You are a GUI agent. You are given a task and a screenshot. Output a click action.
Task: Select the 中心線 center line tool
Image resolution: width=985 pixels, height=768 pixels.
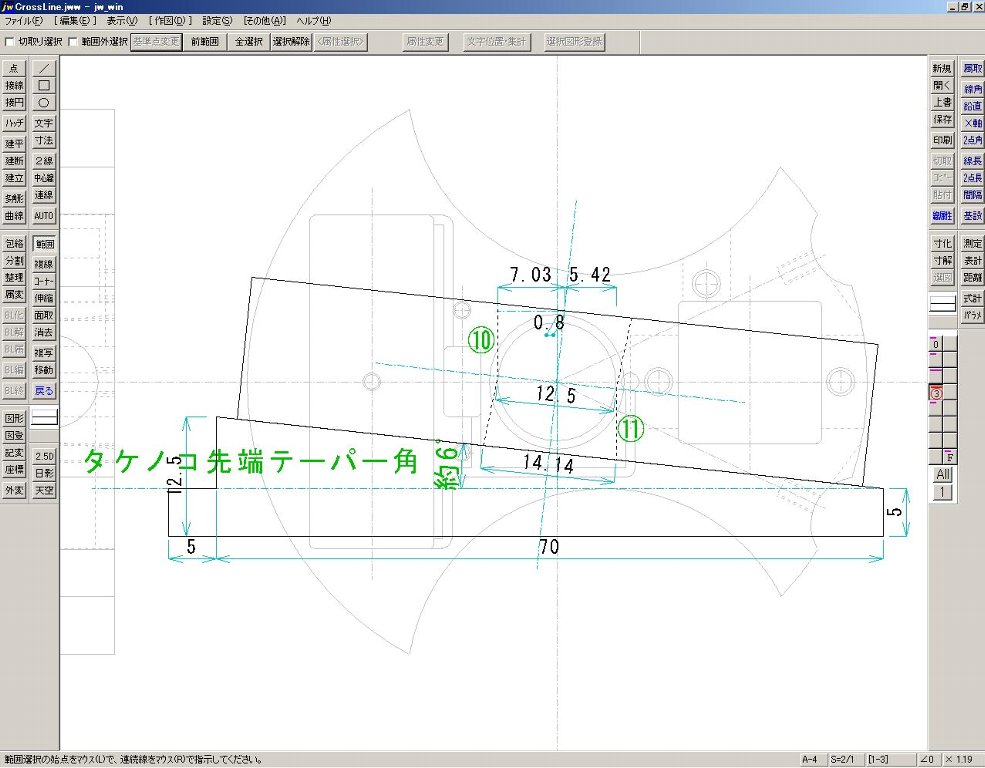click(x=44, y=178)
